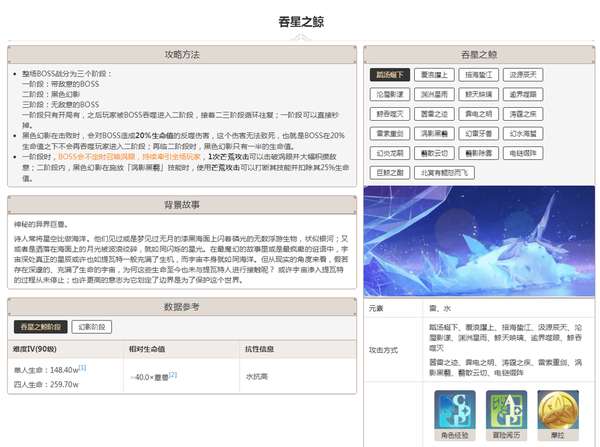Click the 元素 row label

(376, 308)
